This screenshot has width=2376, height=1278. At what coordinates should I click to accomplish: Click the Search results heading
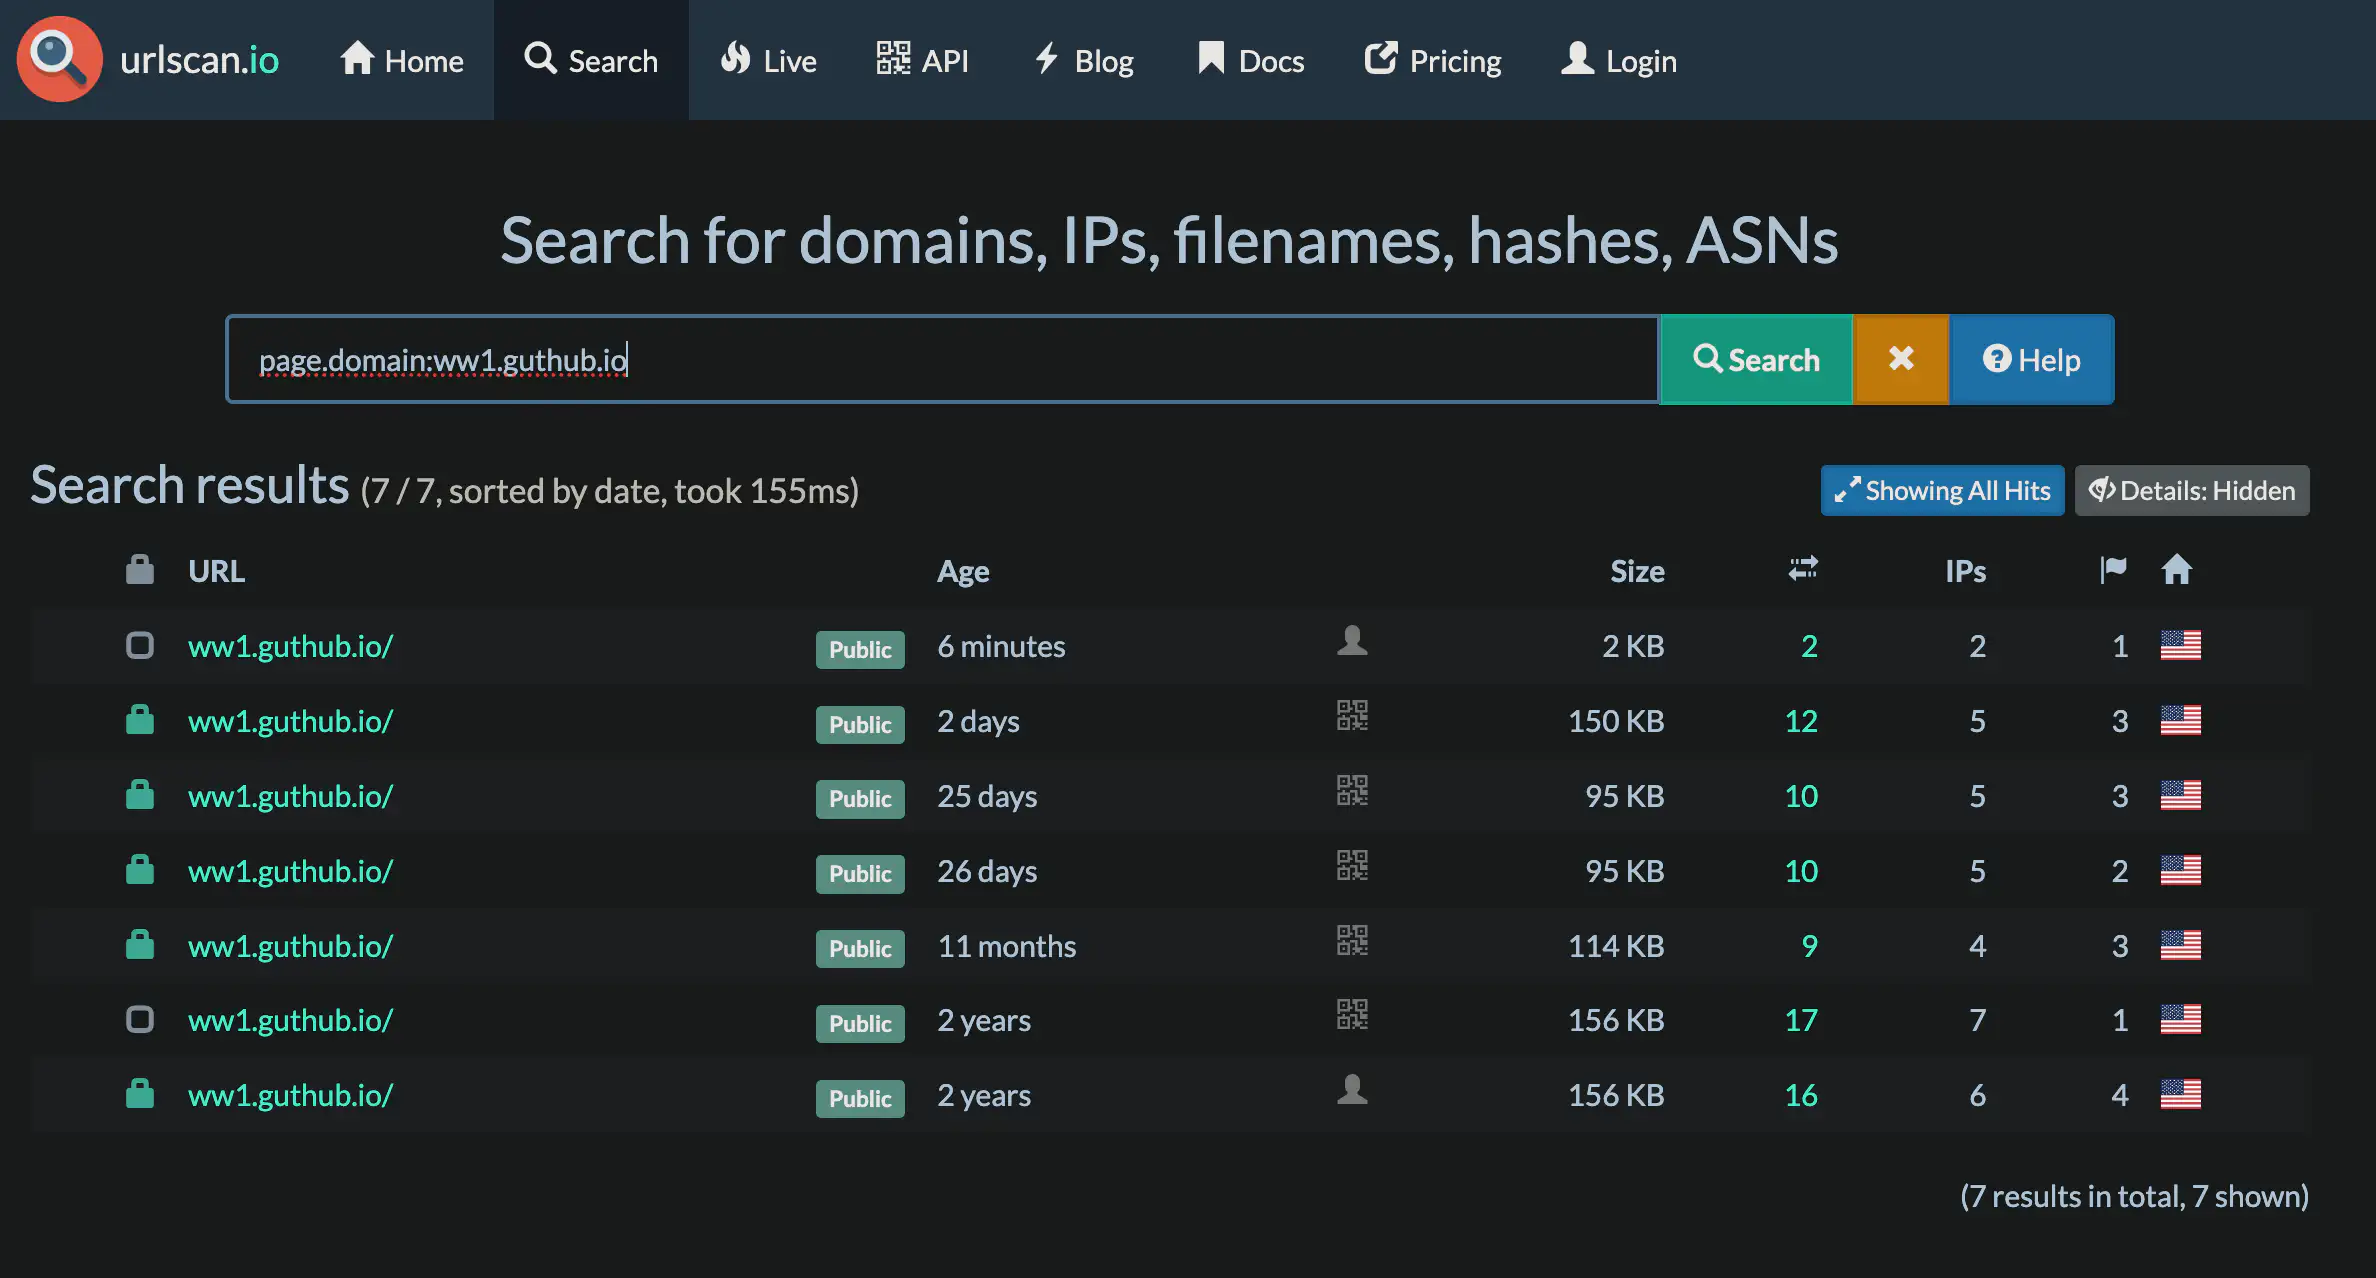tap(189, 485)
